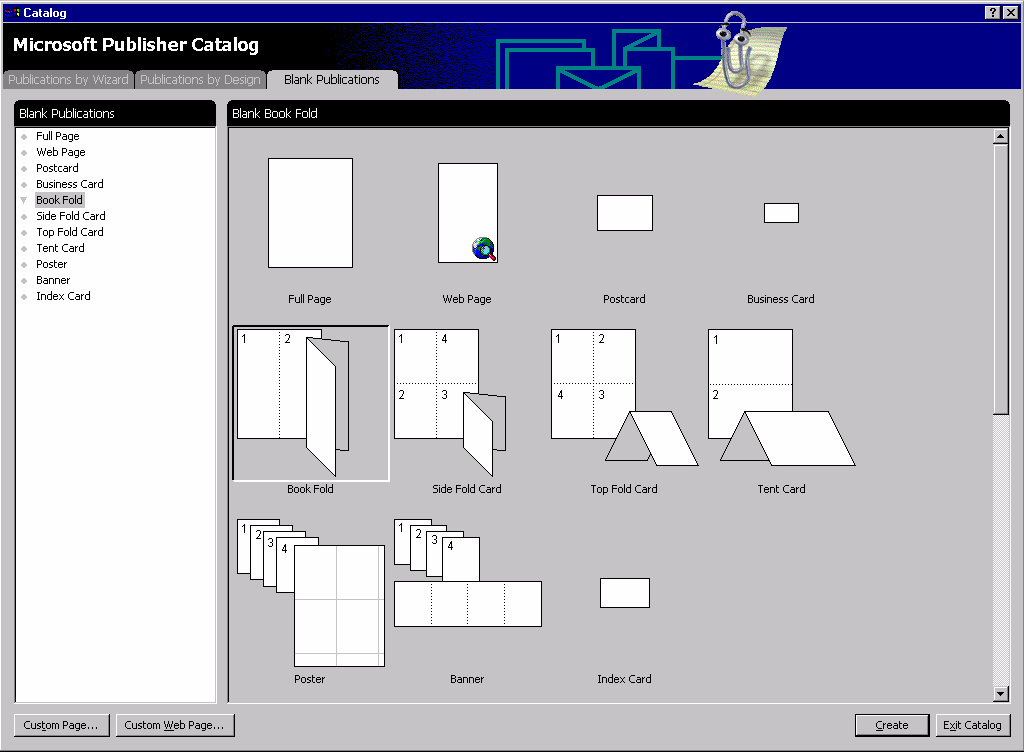
Task: Pick the Top Fold Card thumbnail
Action: [624, 398]
